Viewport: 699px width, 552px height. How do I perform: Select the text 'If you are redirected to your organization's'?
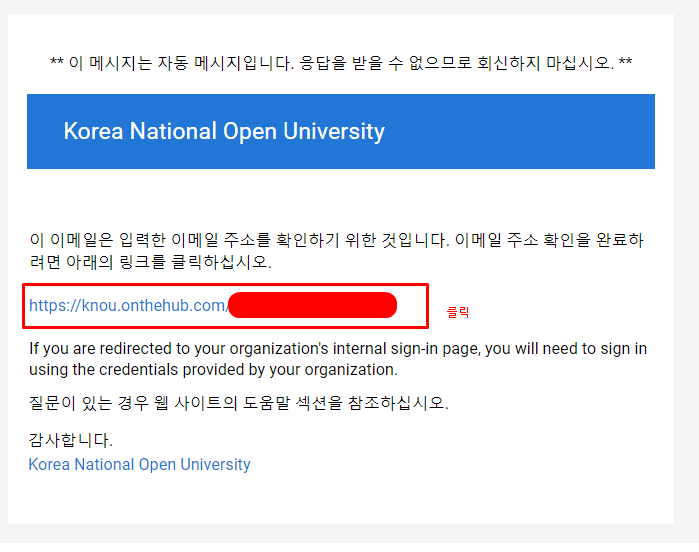point(179,349)
